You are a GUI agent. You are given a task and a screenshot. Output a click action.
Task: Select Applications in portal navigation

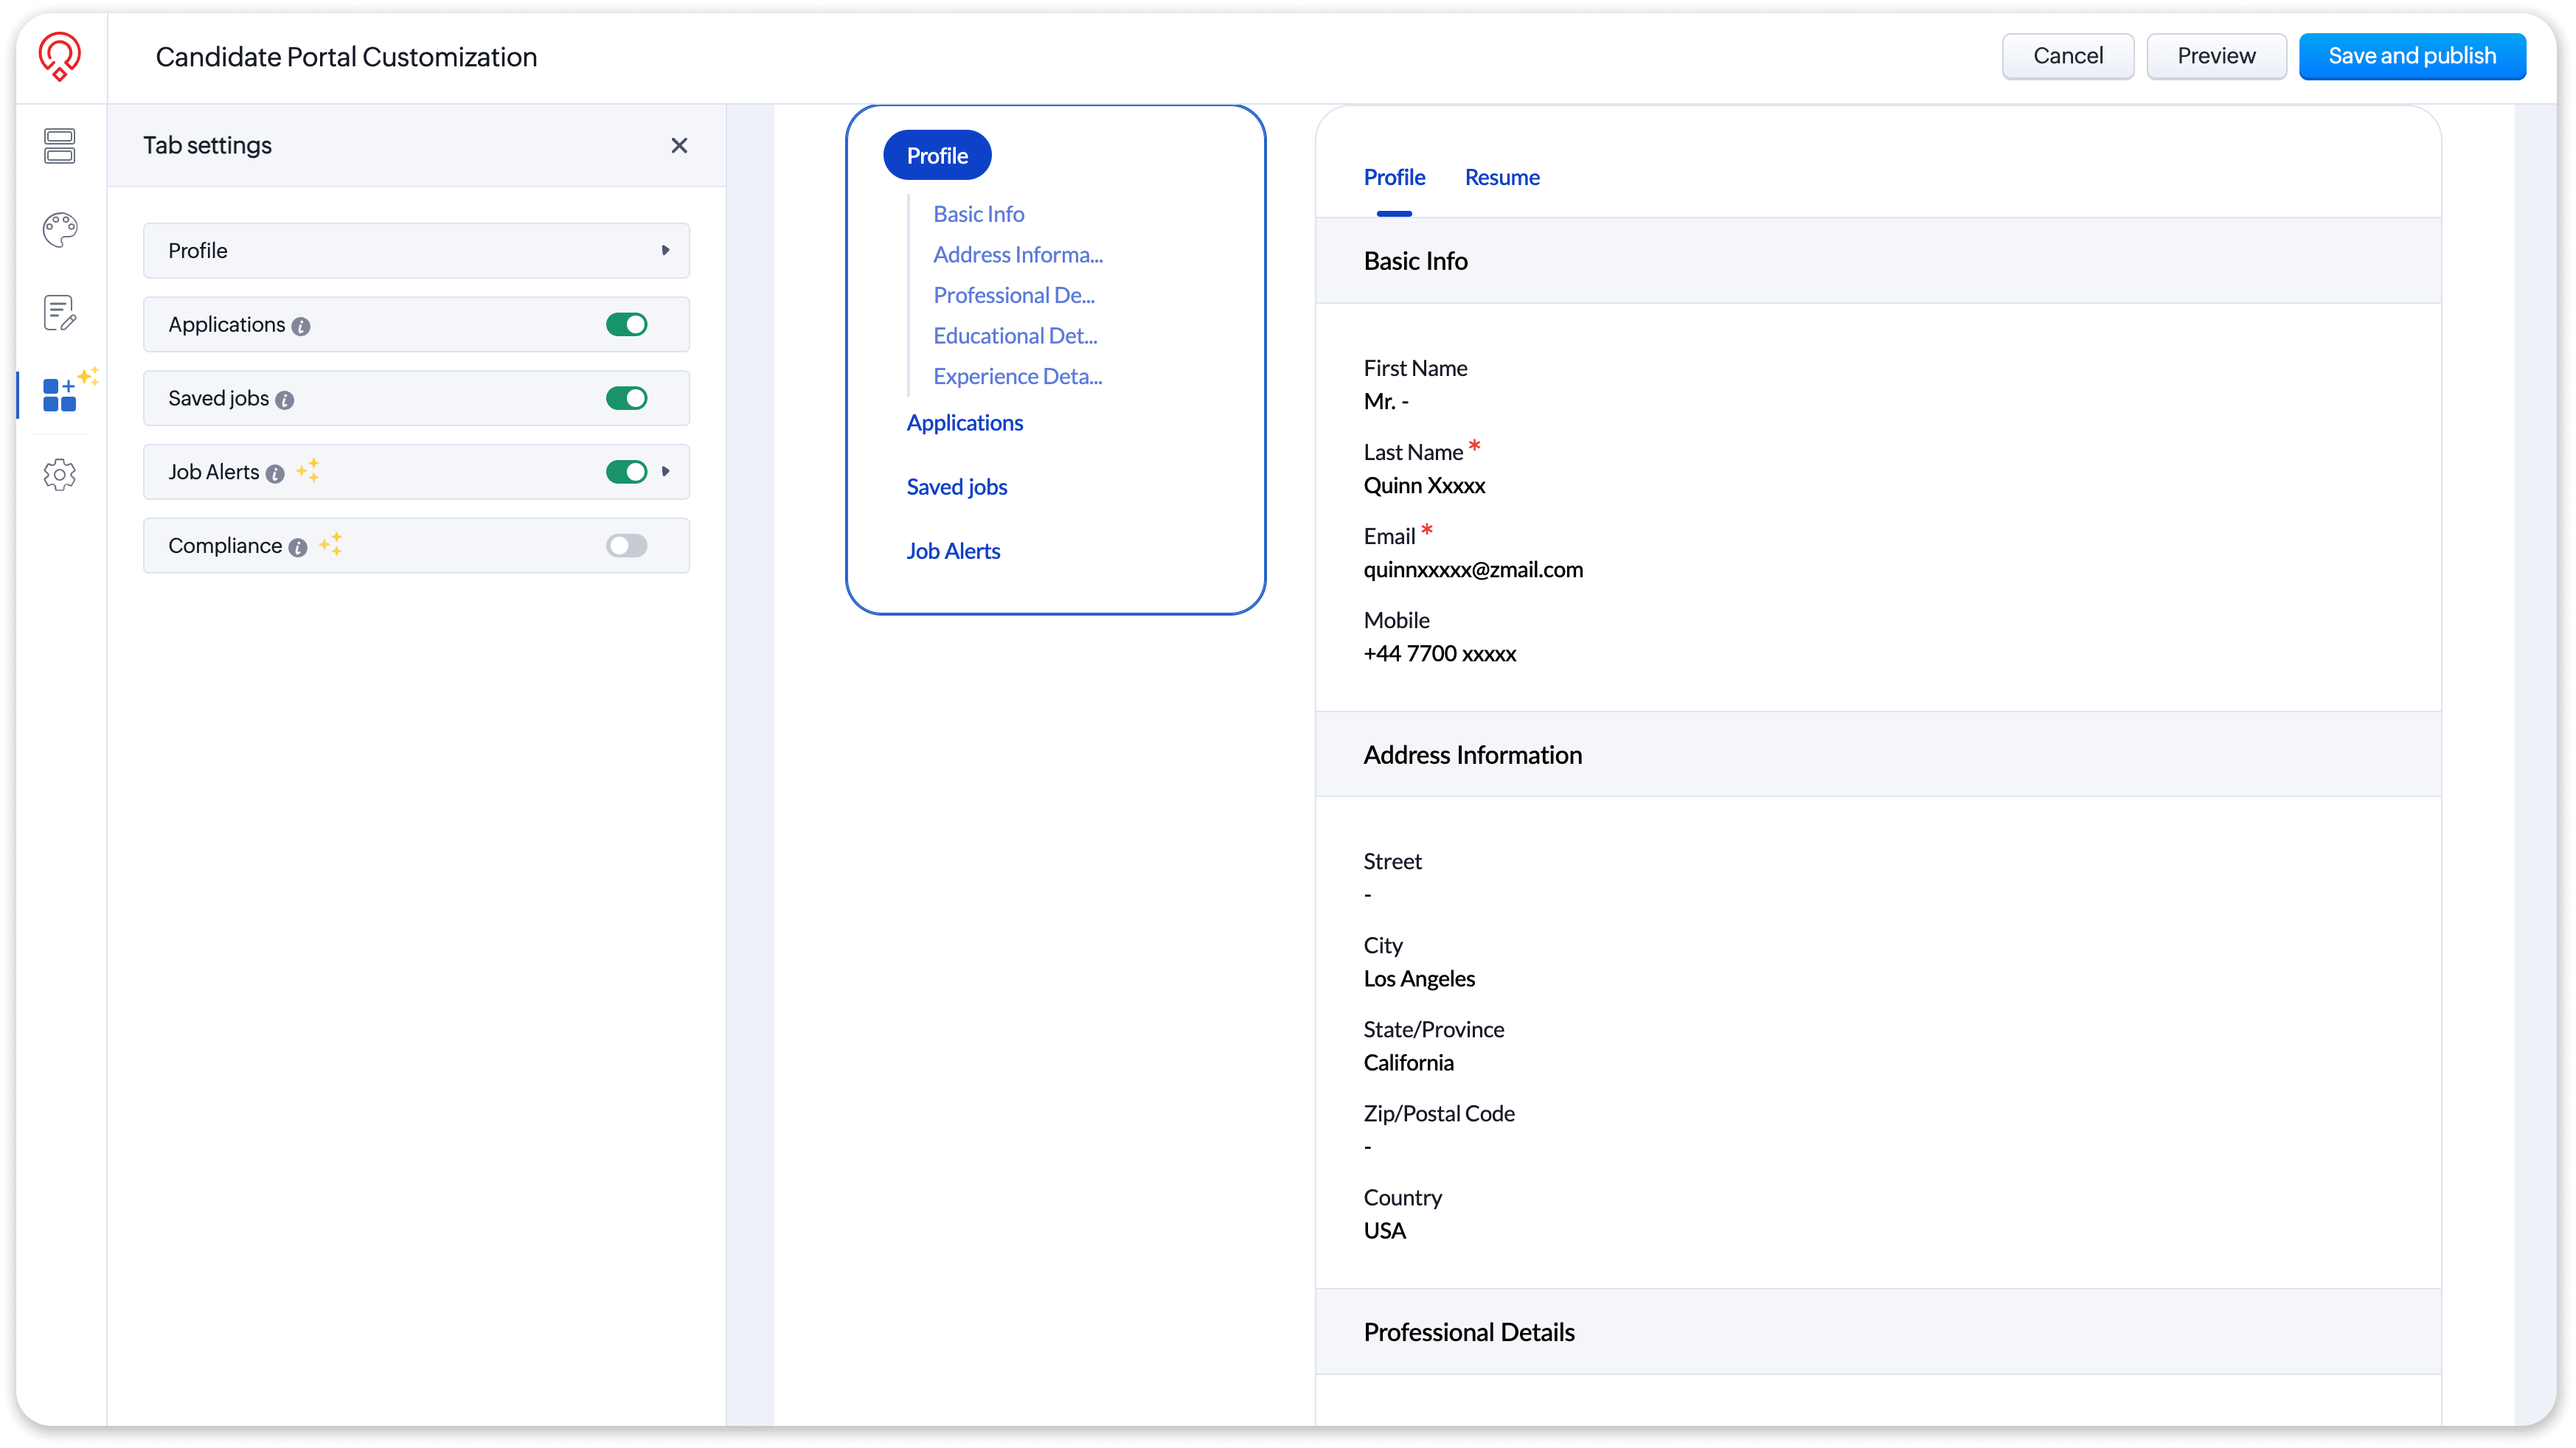pos(964,423)
